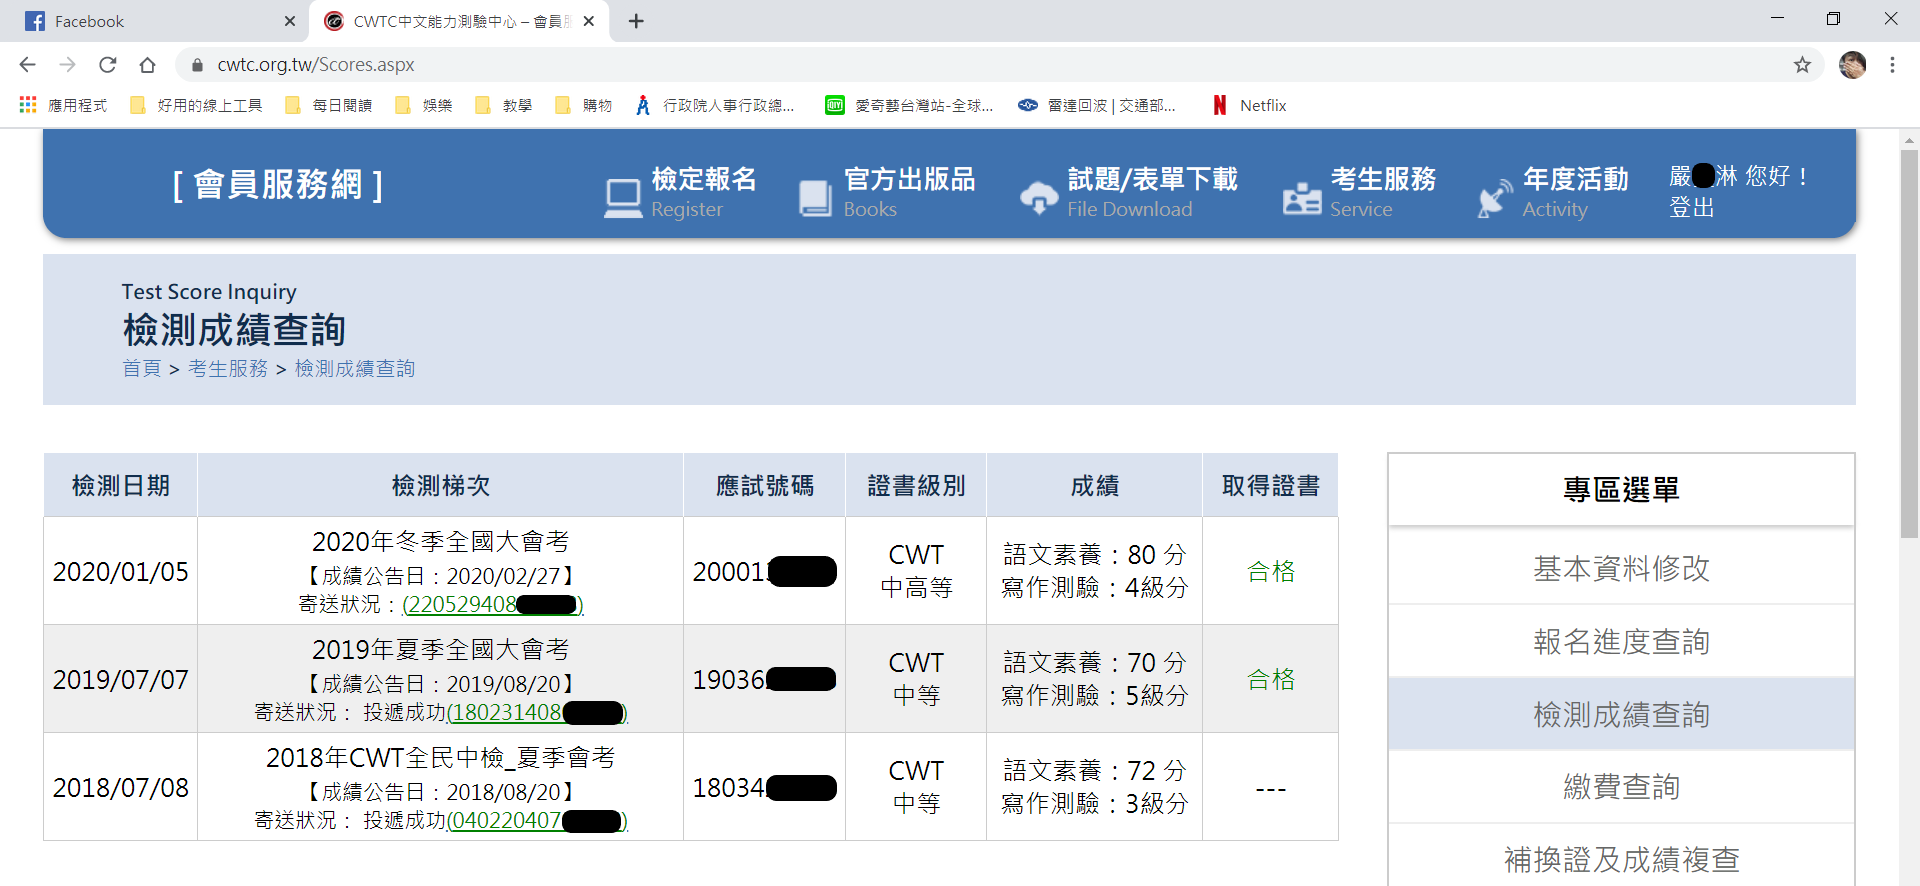Open the 教學 bookmarks folder
This screenshot has height=886, width=1920.
click(x=504, y=105)
